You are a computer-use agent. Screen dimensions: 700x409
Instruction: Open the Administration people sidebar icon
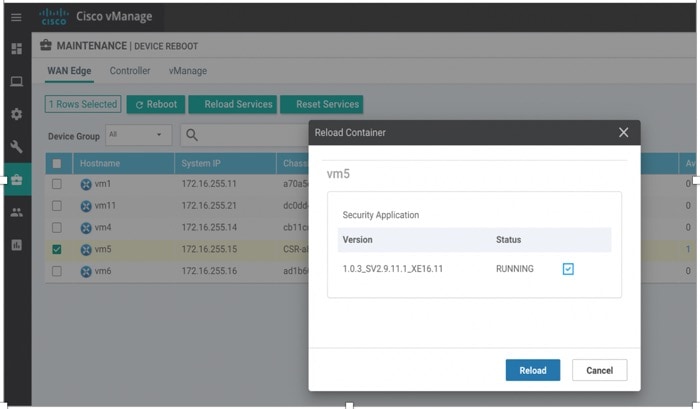coord(17,212)
